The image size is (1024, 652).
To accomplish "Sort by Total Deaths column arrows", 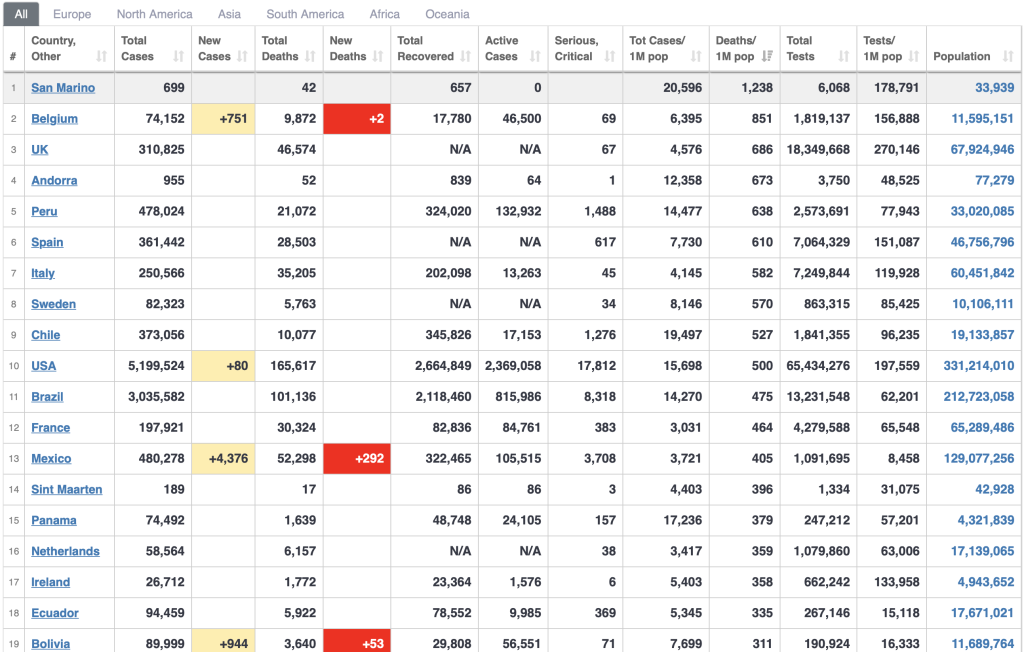I will tap(311, 57).
